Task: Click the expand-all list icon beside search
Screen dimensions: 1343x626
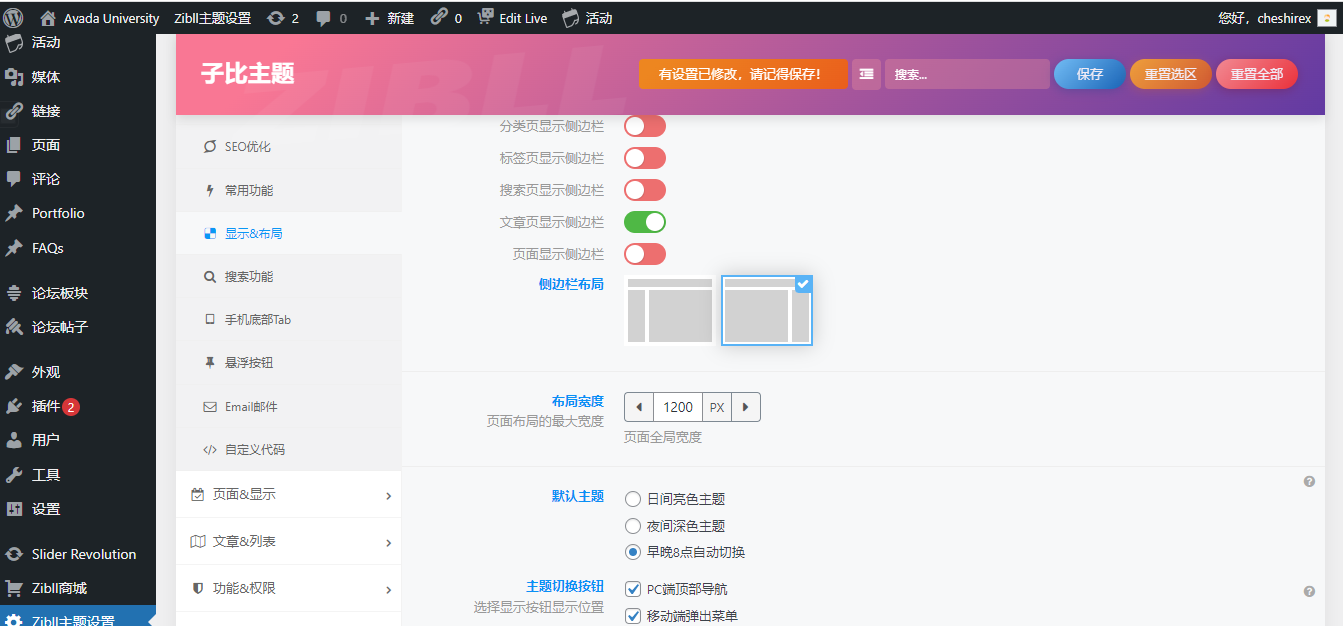Action: click(x=866, y=74)
